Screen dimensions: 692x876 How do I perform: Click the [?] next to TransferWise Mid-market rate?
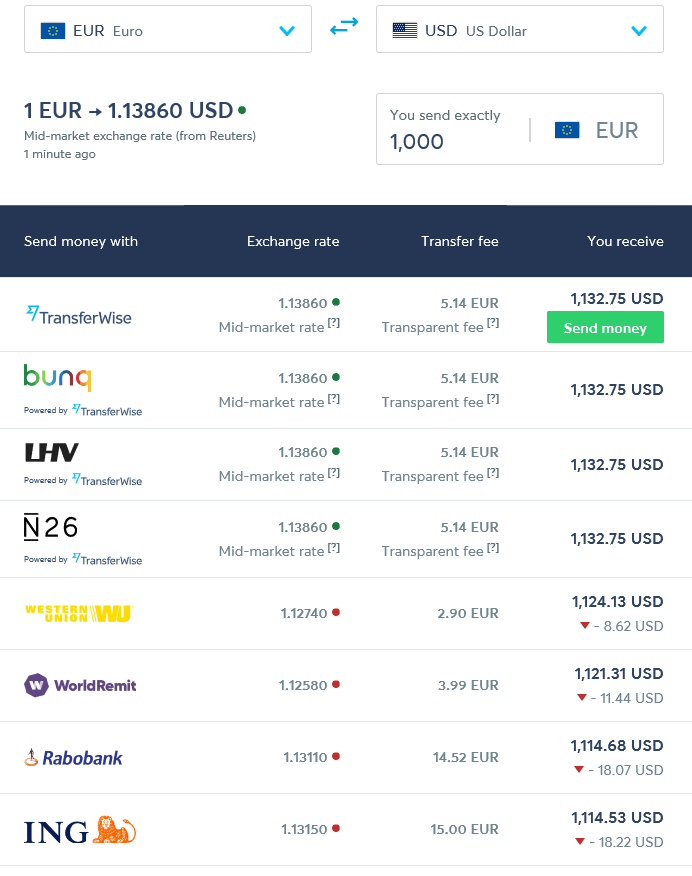pos(334,324)
